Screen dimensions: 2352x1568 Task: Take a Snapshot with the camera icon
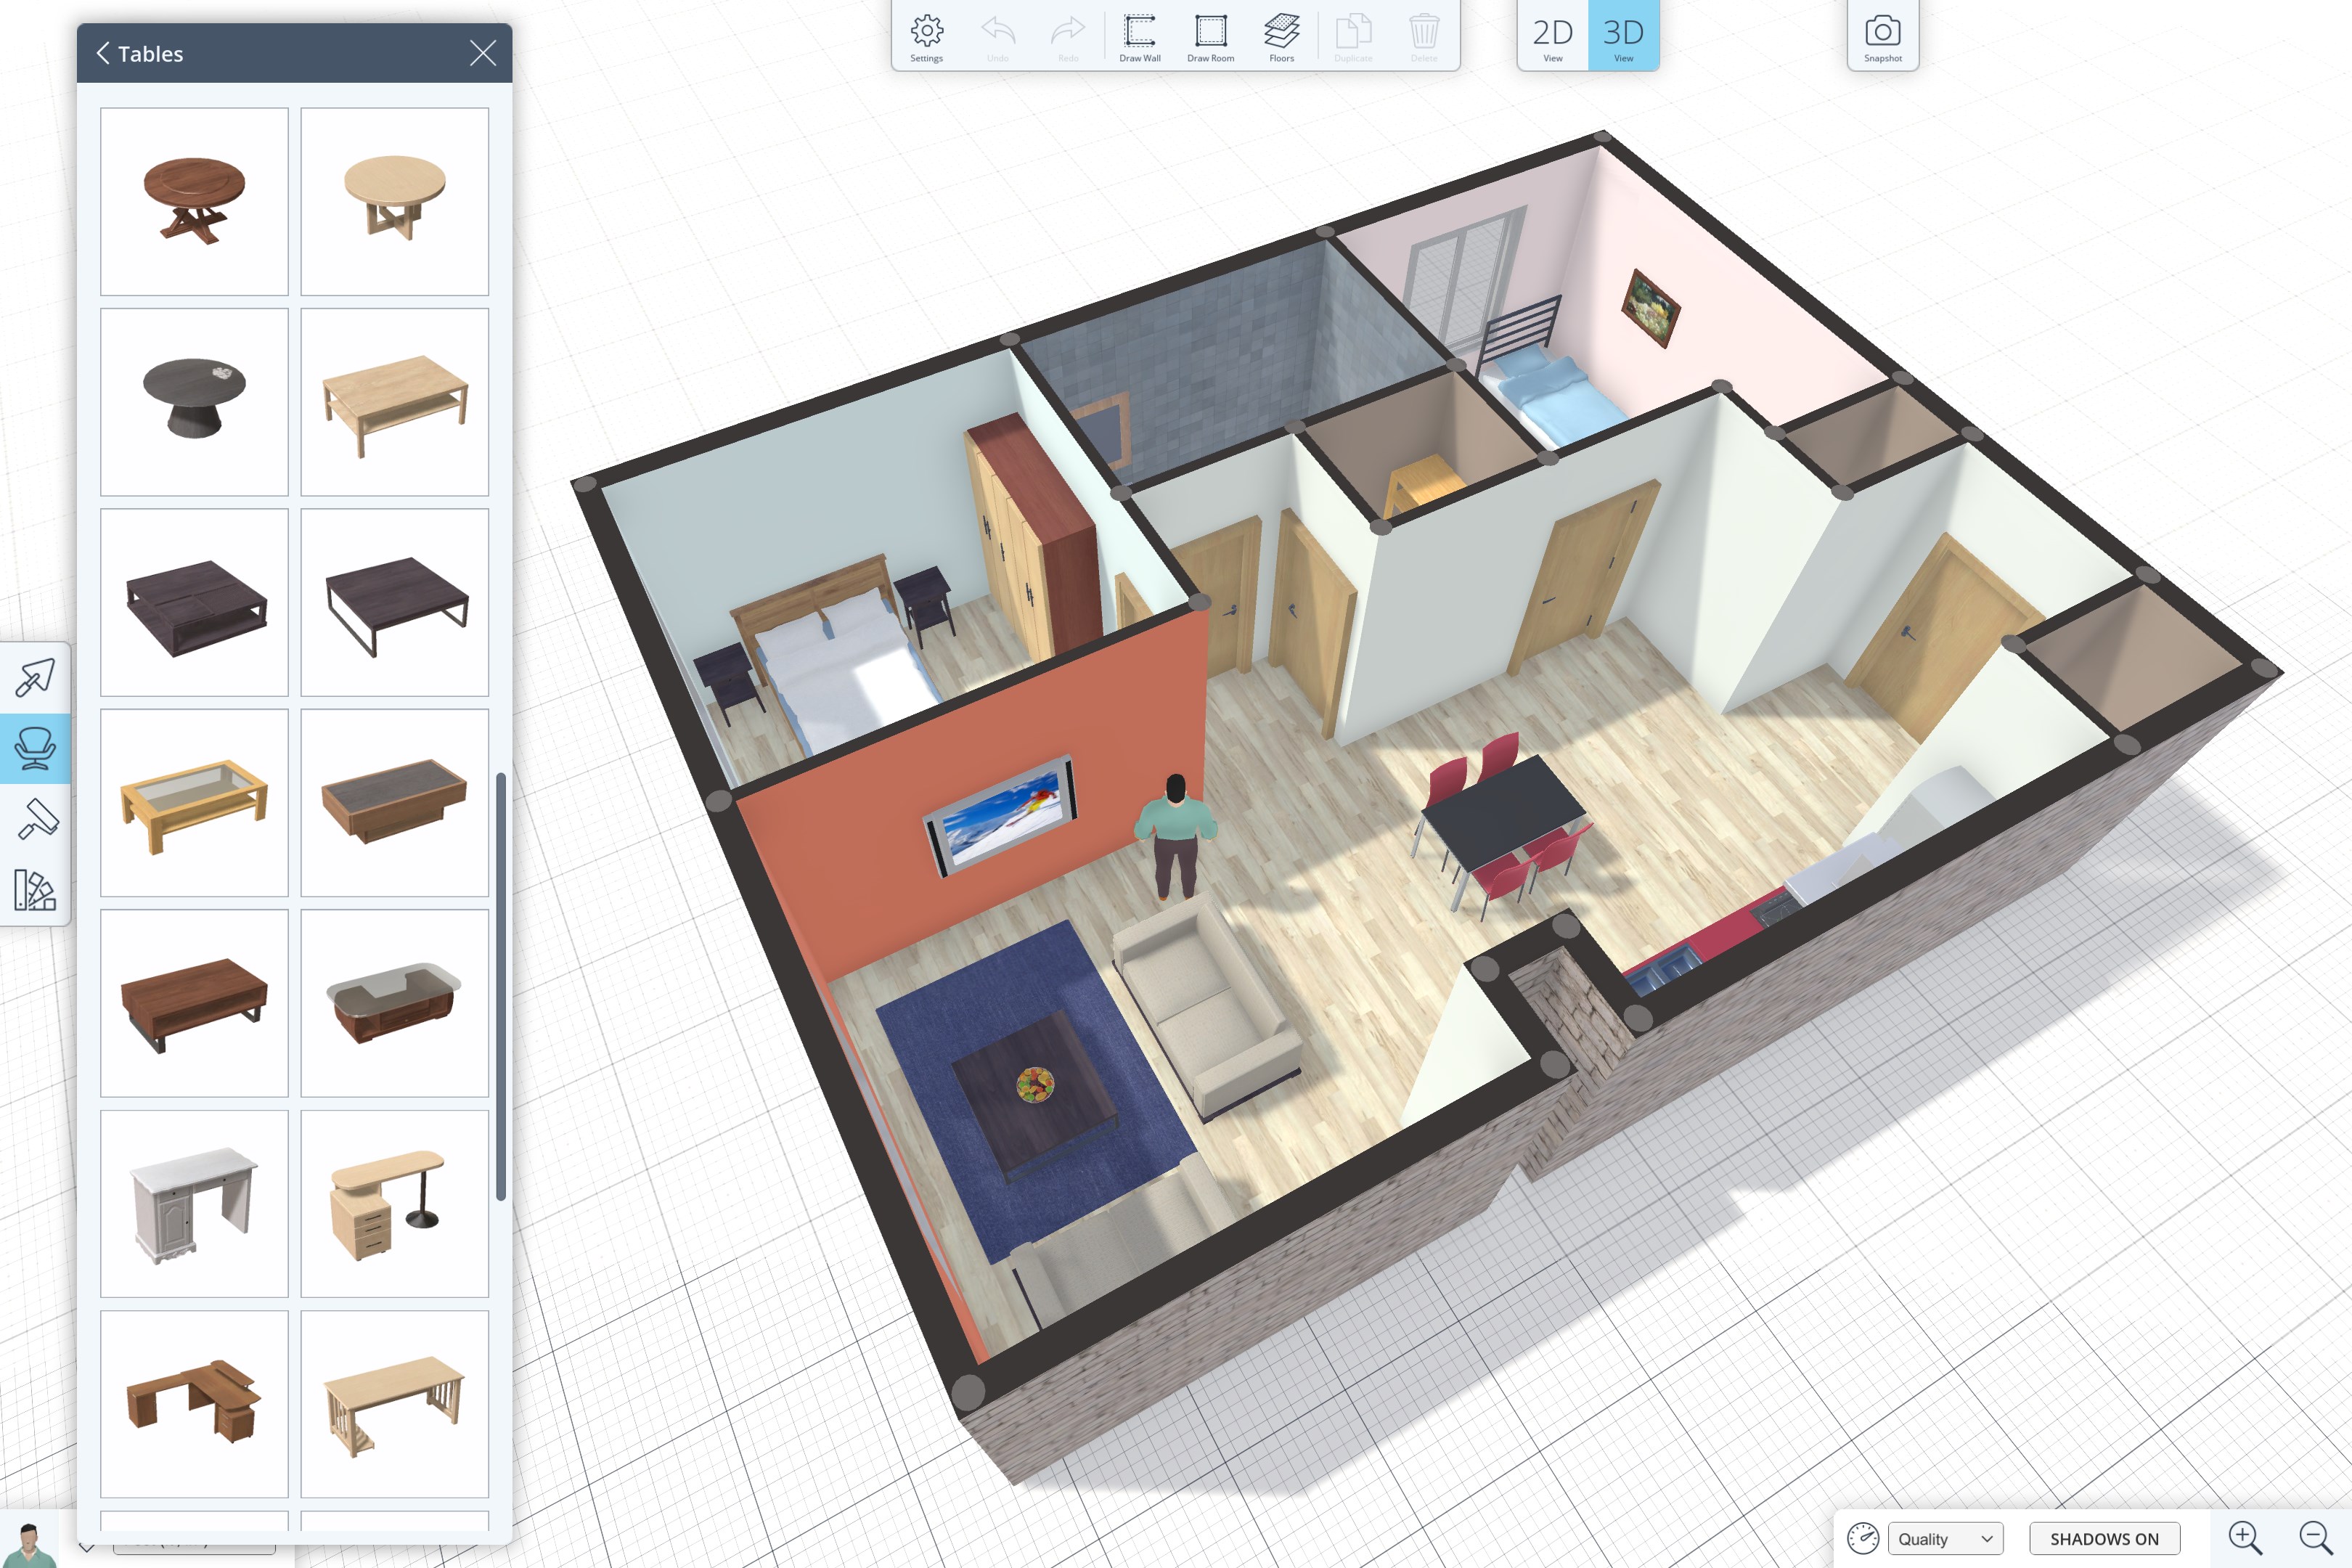(1882, 37)
